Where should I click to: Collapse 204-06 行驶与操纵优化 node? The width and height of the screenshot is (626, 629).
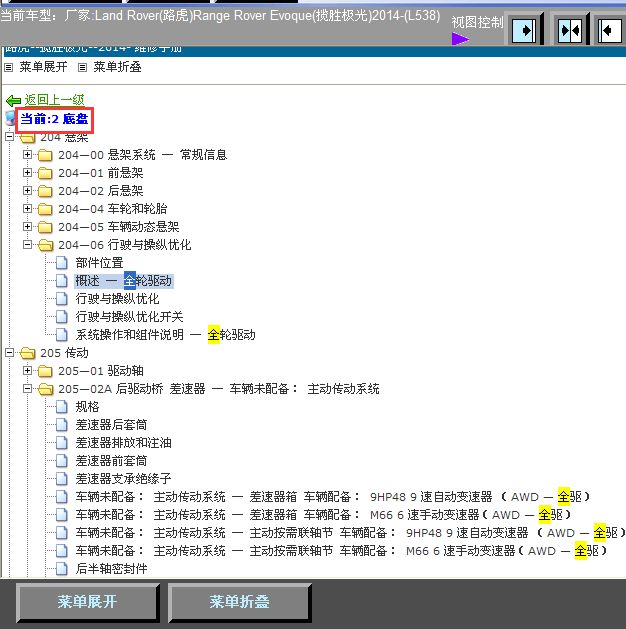27,244
